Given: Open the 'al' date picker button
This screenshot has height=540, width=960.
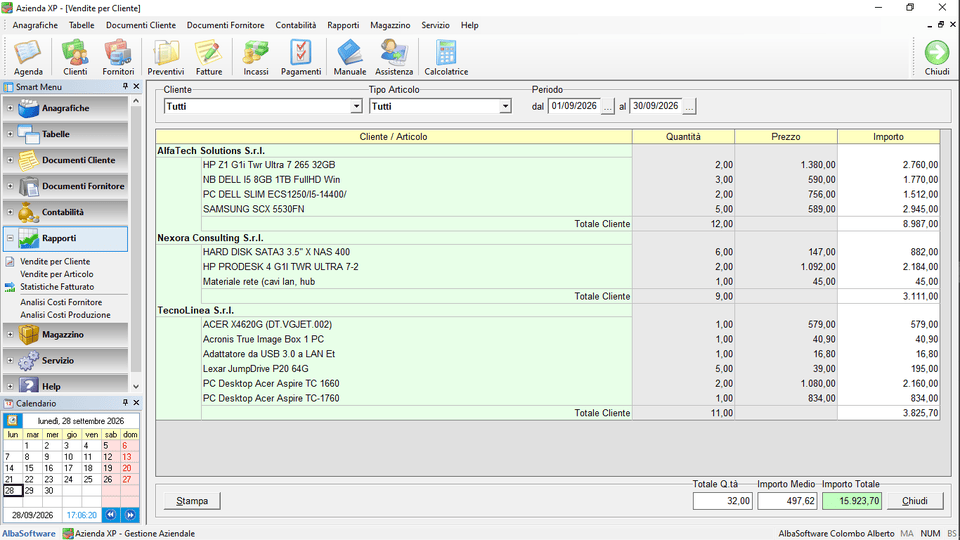Looking at the screenshot, I should tap(689, 107).
